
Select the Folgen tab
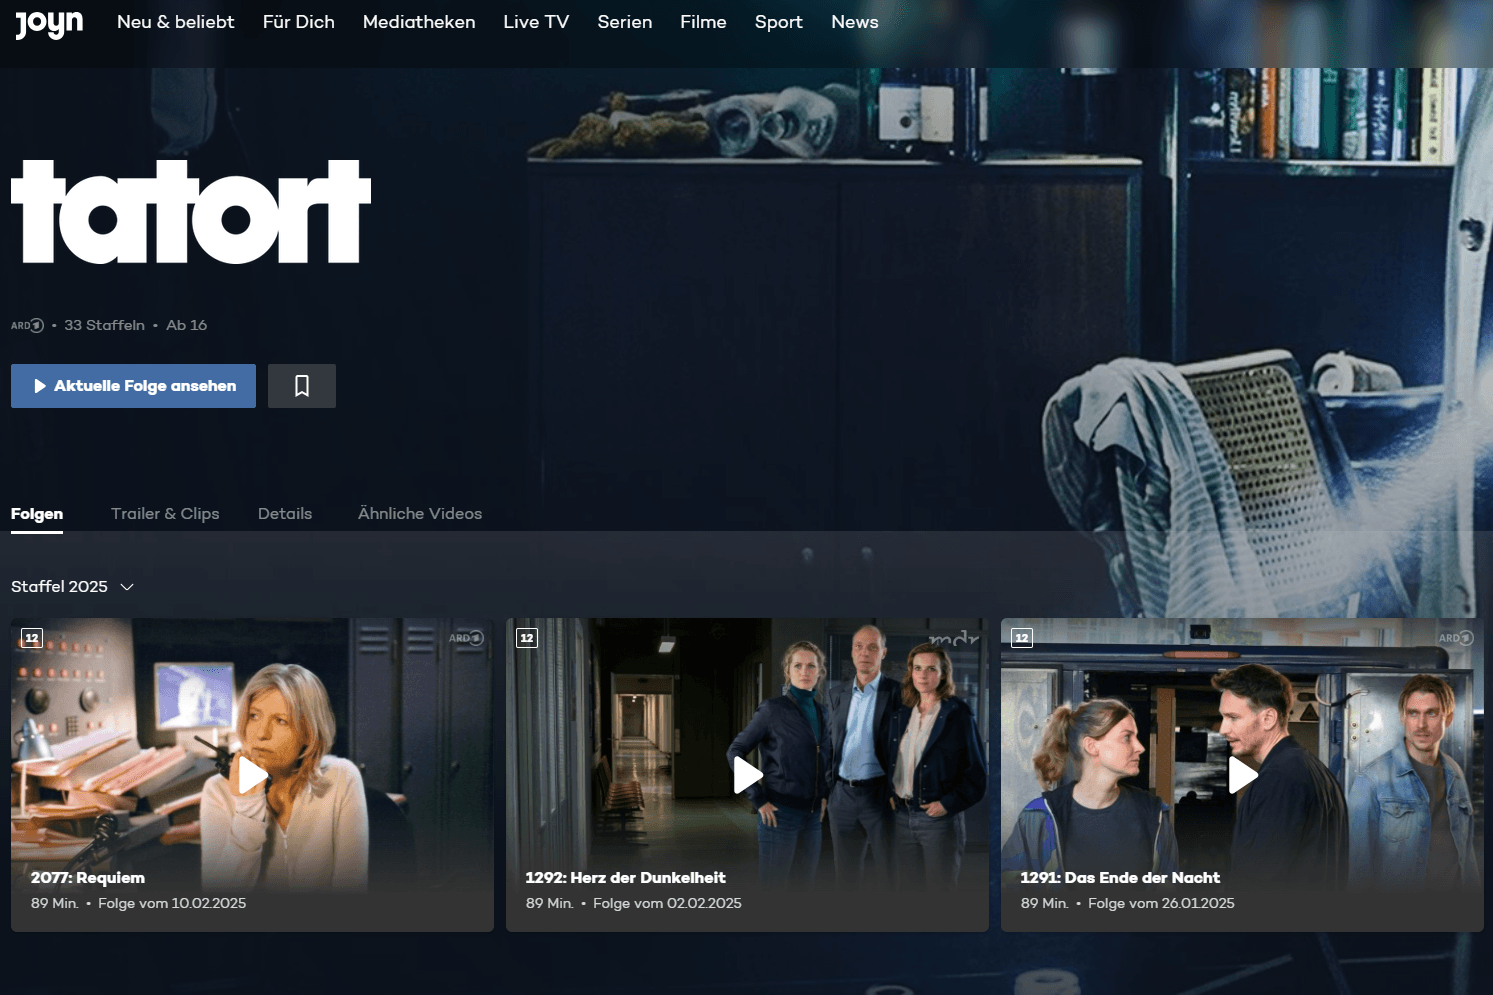click(x=37, y=514)
